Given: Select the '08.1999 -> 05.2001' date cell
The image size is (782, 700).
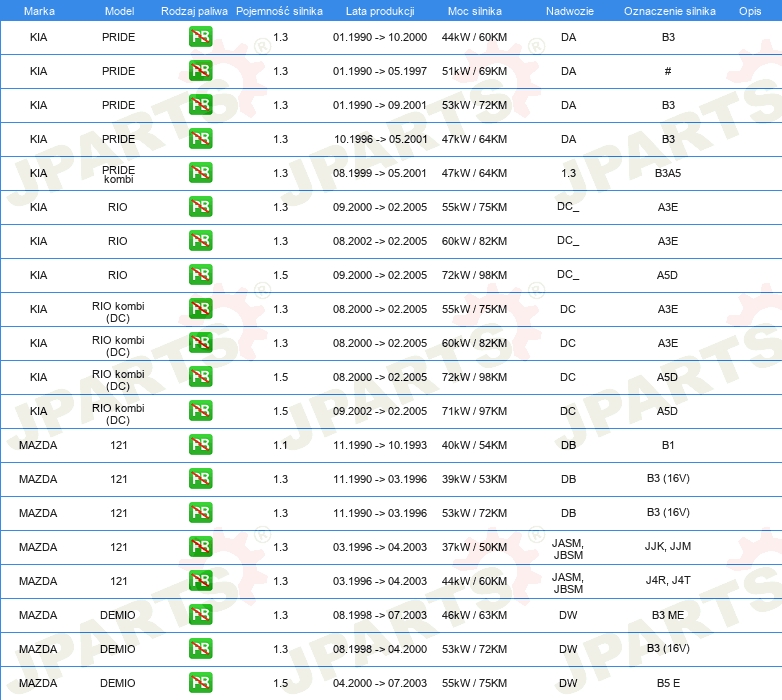Looking at the screenshot, I should tap(380, 173).
